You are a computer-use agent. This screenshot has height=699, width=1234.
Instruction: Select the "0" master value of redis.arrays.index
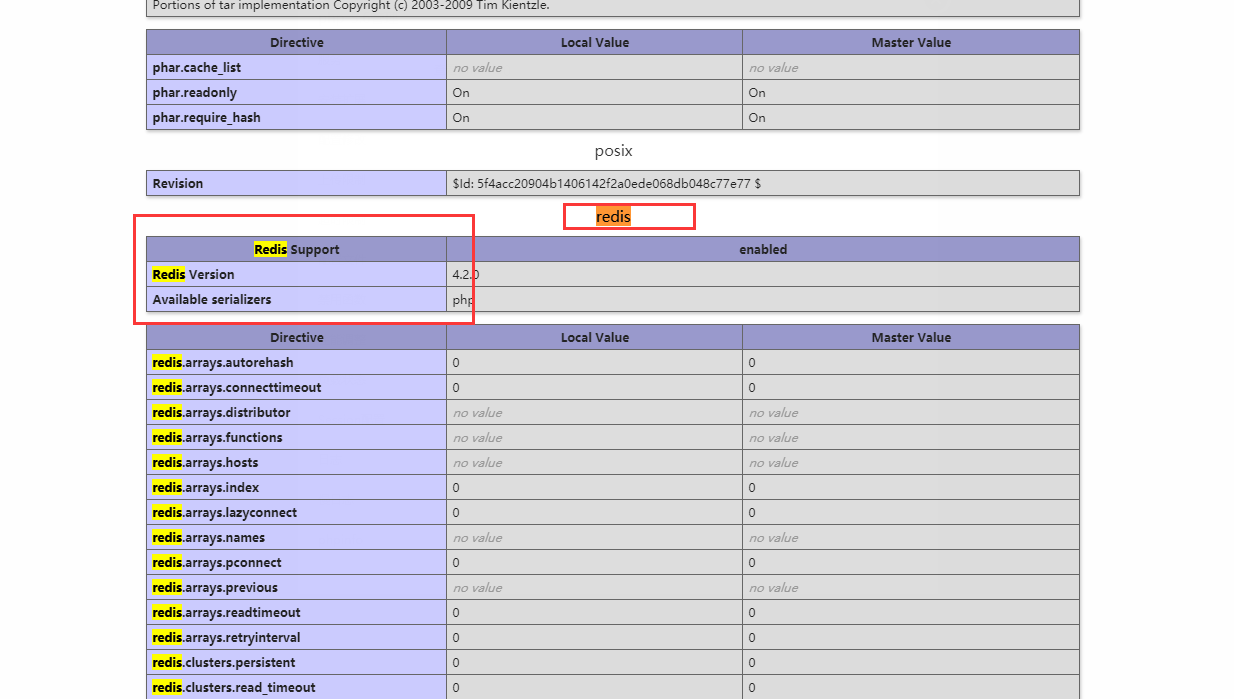(752, 488)
